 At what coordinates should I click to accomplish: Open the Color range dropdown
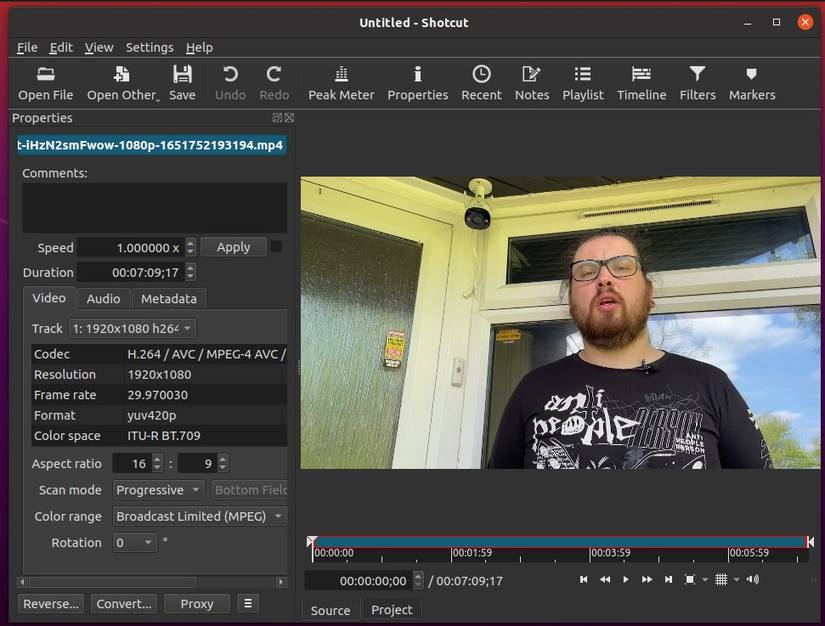coord(200,516)
